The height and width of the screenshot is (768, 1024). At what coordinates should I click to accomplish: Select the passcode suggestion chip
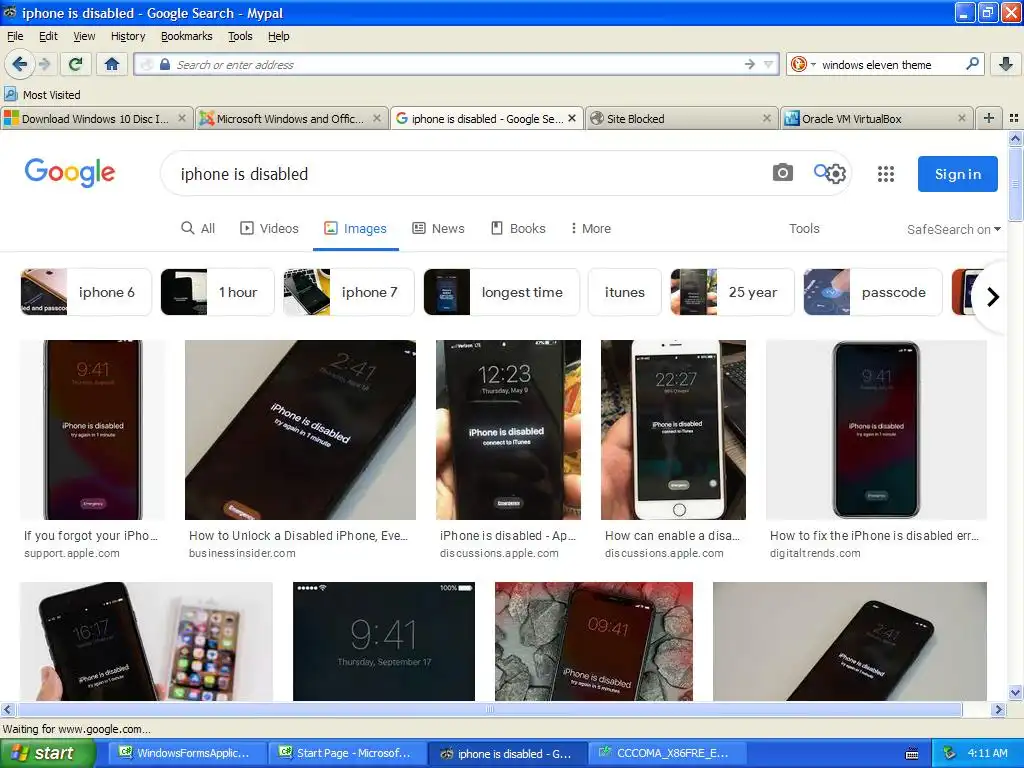click(872, 292)
